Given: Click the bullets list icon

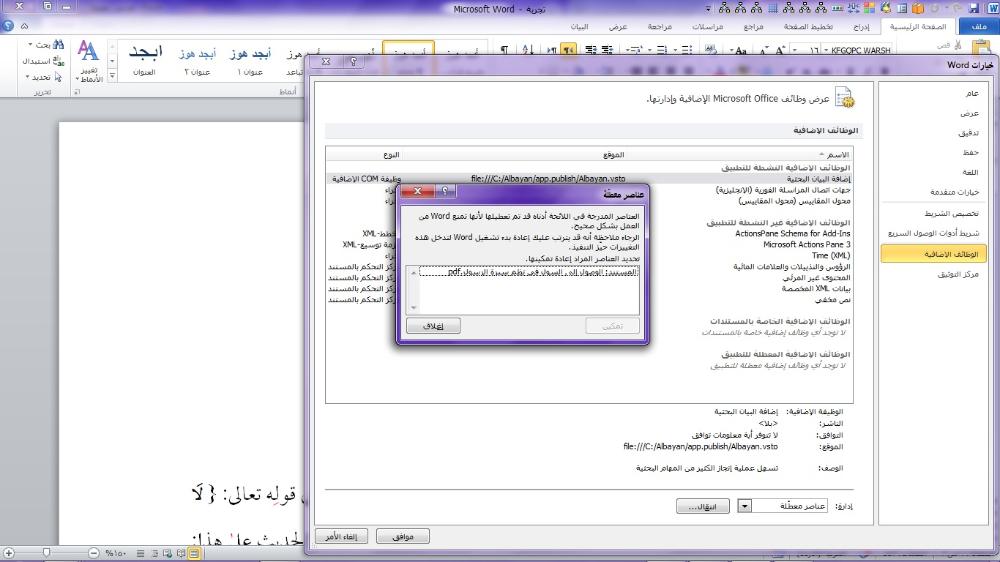Looking at the screenshot, I should pyautogui.click(x=686, y=50).
